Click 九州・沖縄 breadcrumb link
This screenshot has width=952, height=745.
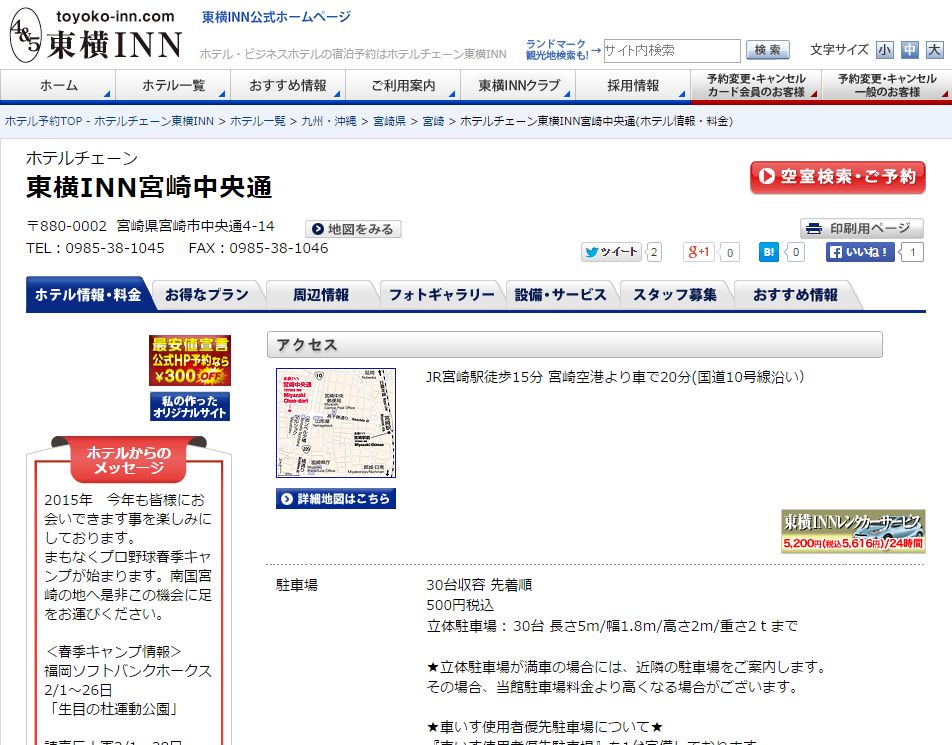tap(329, 121)
